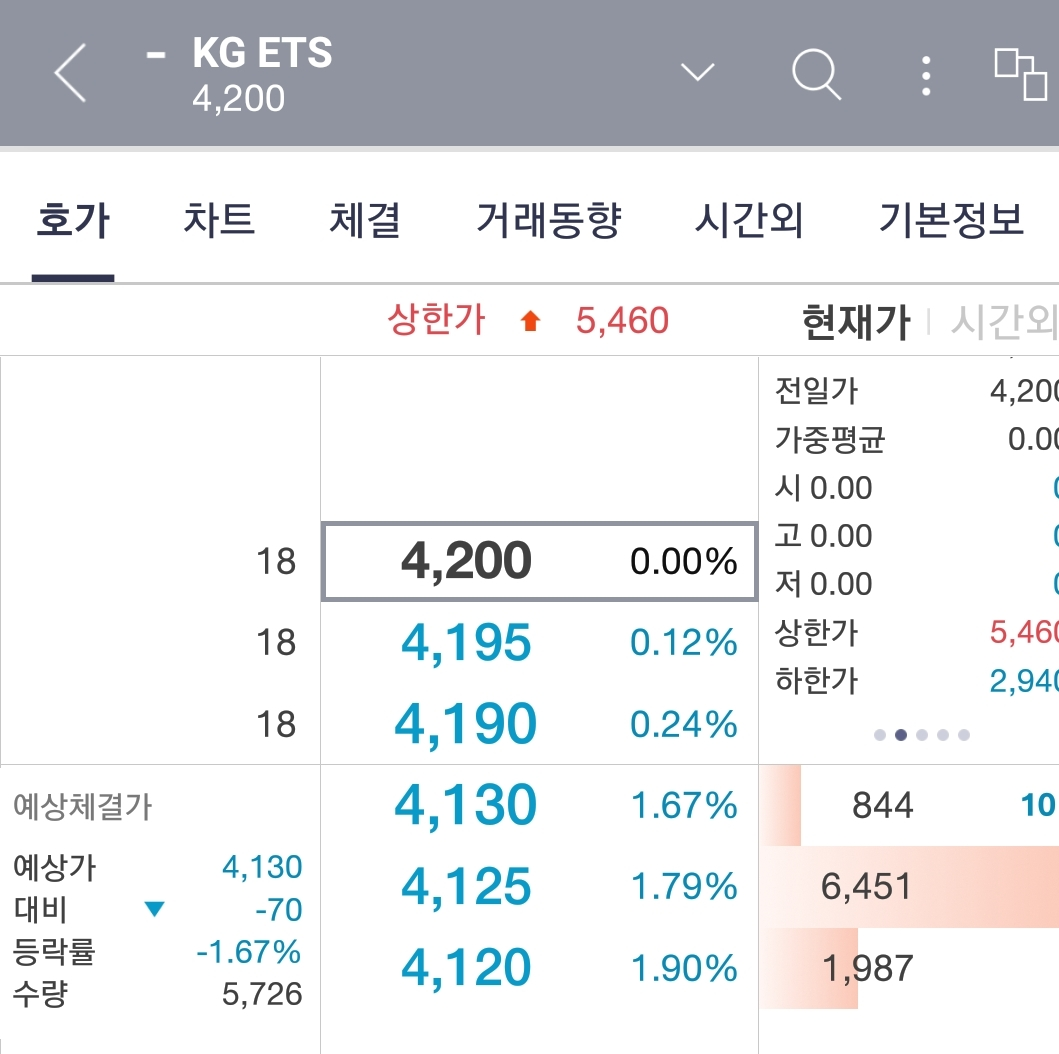Select the 시간외 option beside 현재가
1059x1054 pixels.
1004,321
